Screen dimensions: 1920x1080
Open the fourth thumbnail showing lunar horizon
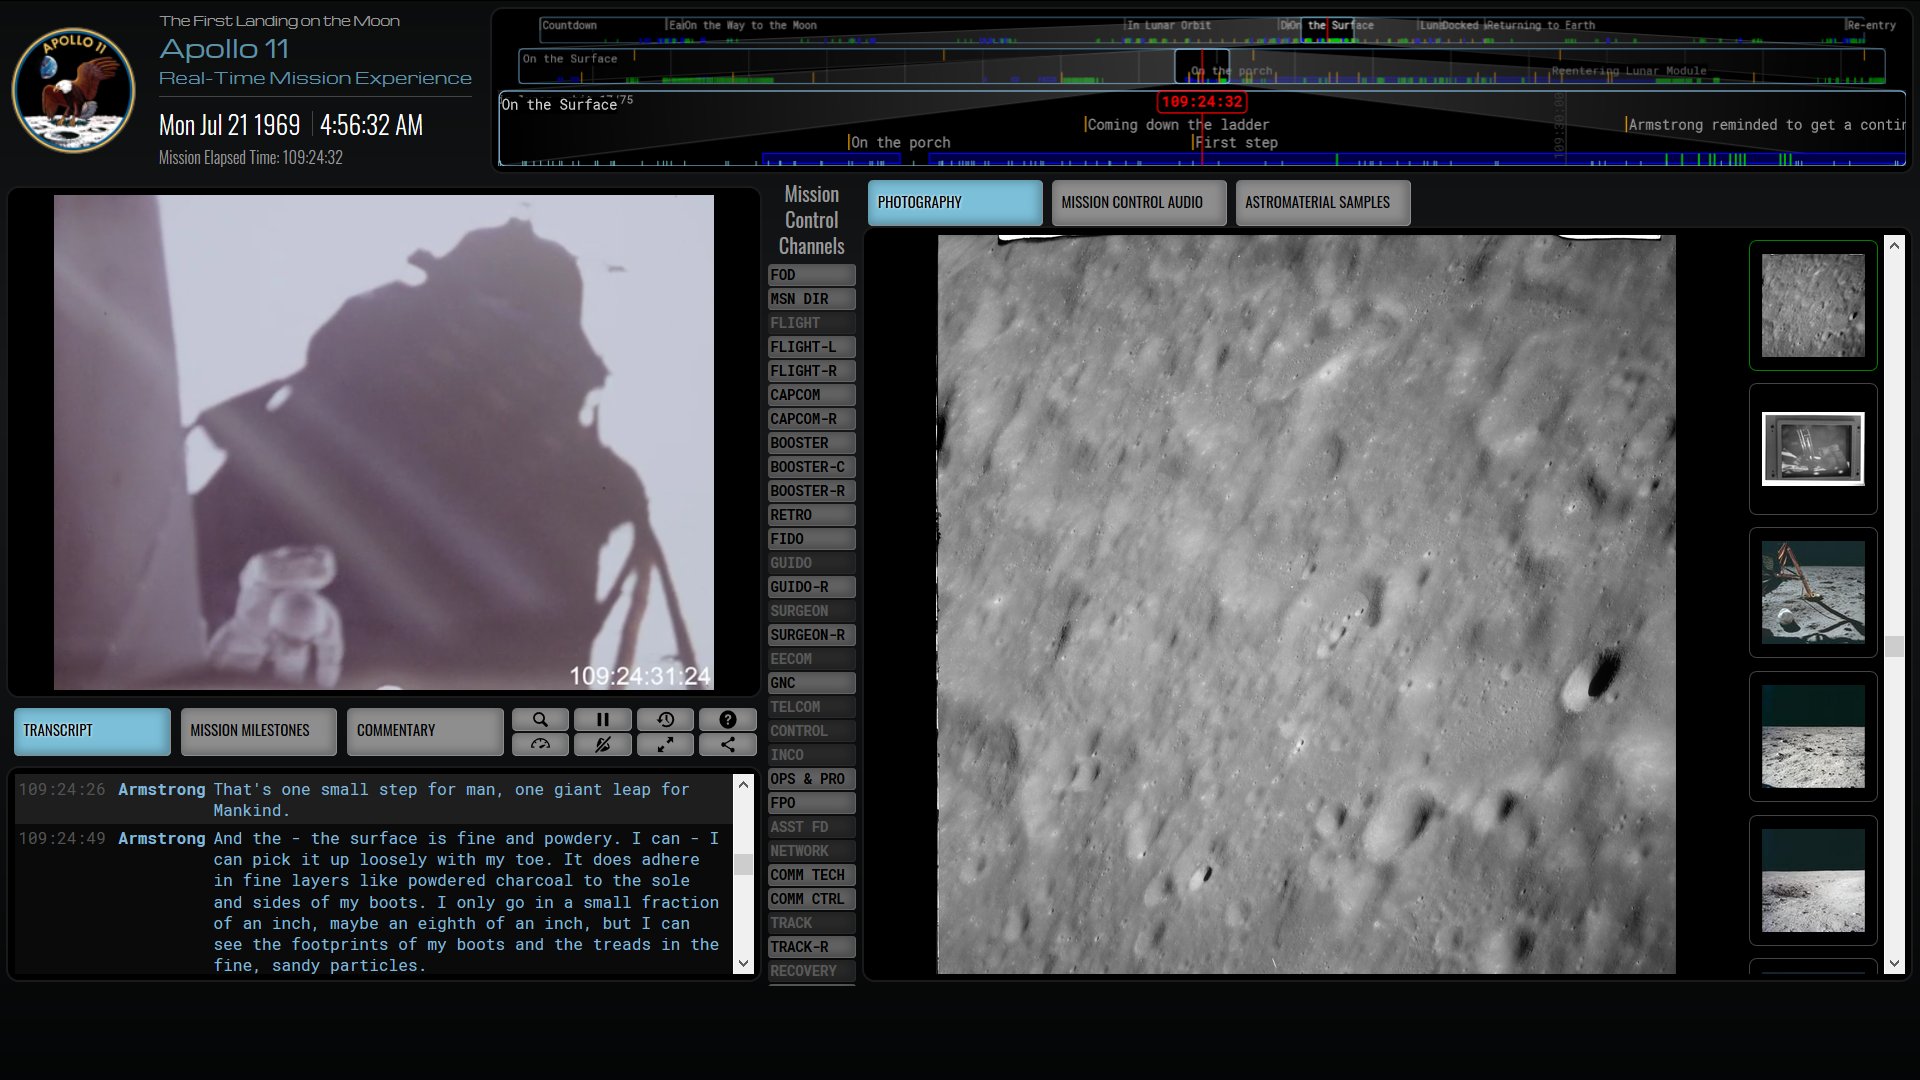1812,737
